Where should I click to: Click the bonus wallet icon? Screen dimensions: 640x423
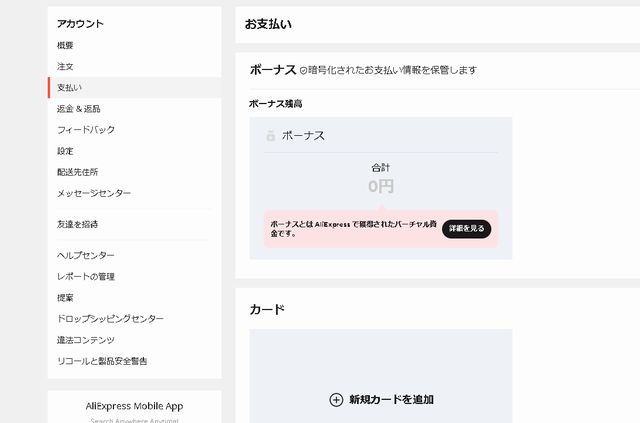click(271, 136)
